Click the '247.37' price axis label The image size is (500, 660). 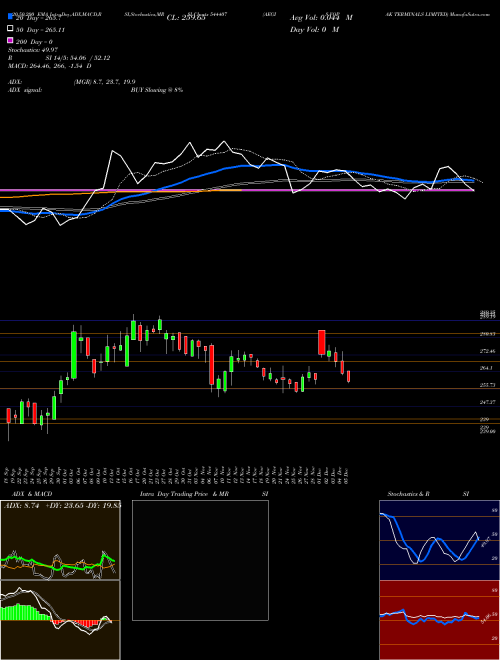[487, 402]
